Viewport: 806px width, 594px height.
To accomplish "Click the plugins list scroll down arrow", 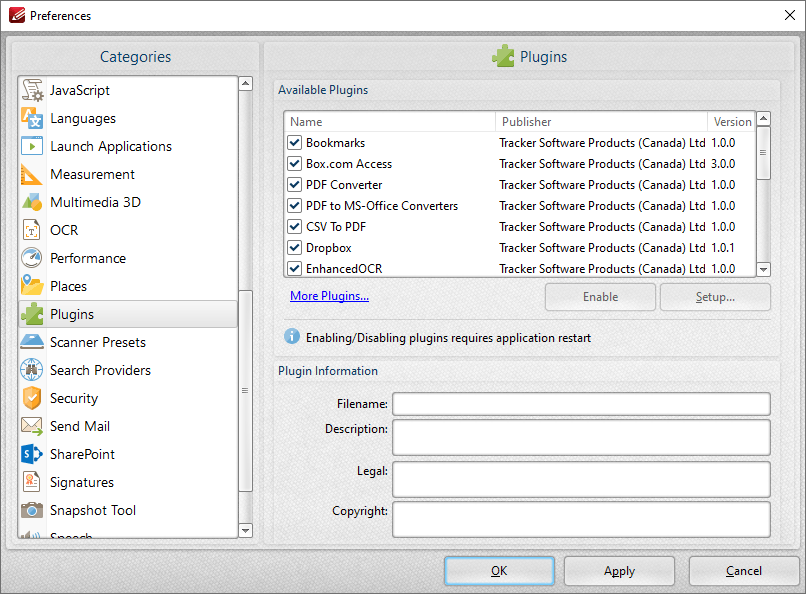I will 764,269.
